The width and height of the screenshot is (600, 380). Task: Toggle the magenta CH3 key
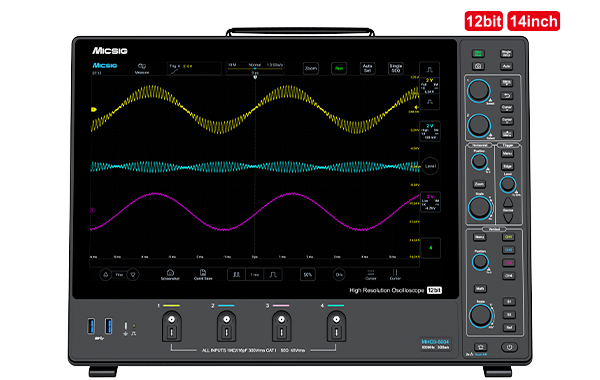coord(508,263)
